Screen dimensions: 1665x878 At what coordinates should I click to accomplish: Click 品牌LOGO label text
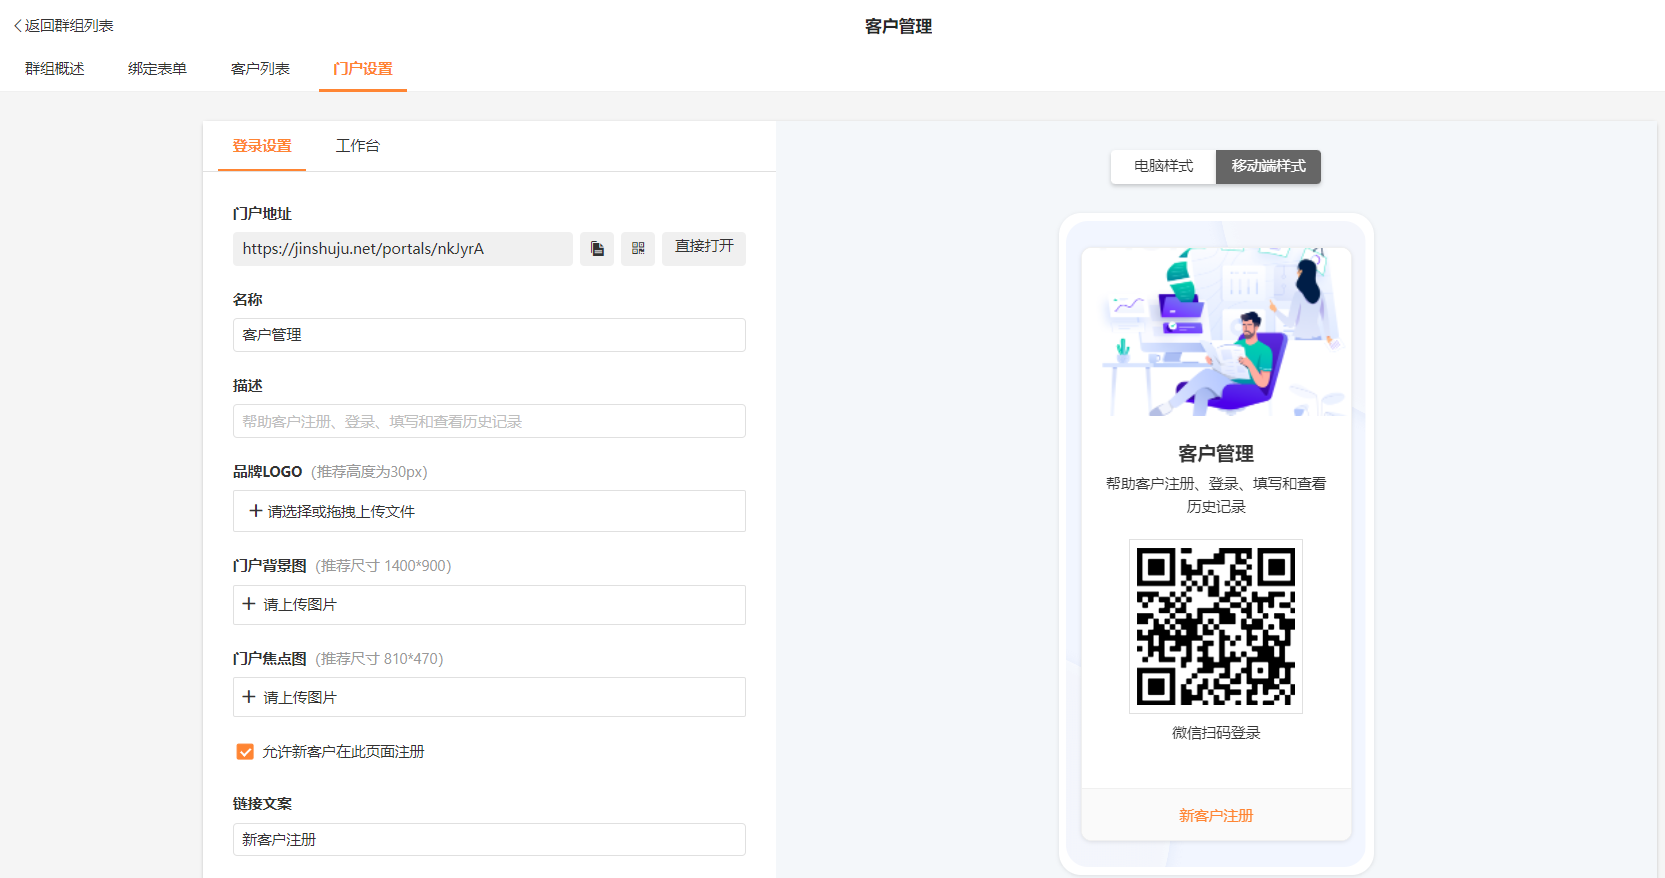267,472
